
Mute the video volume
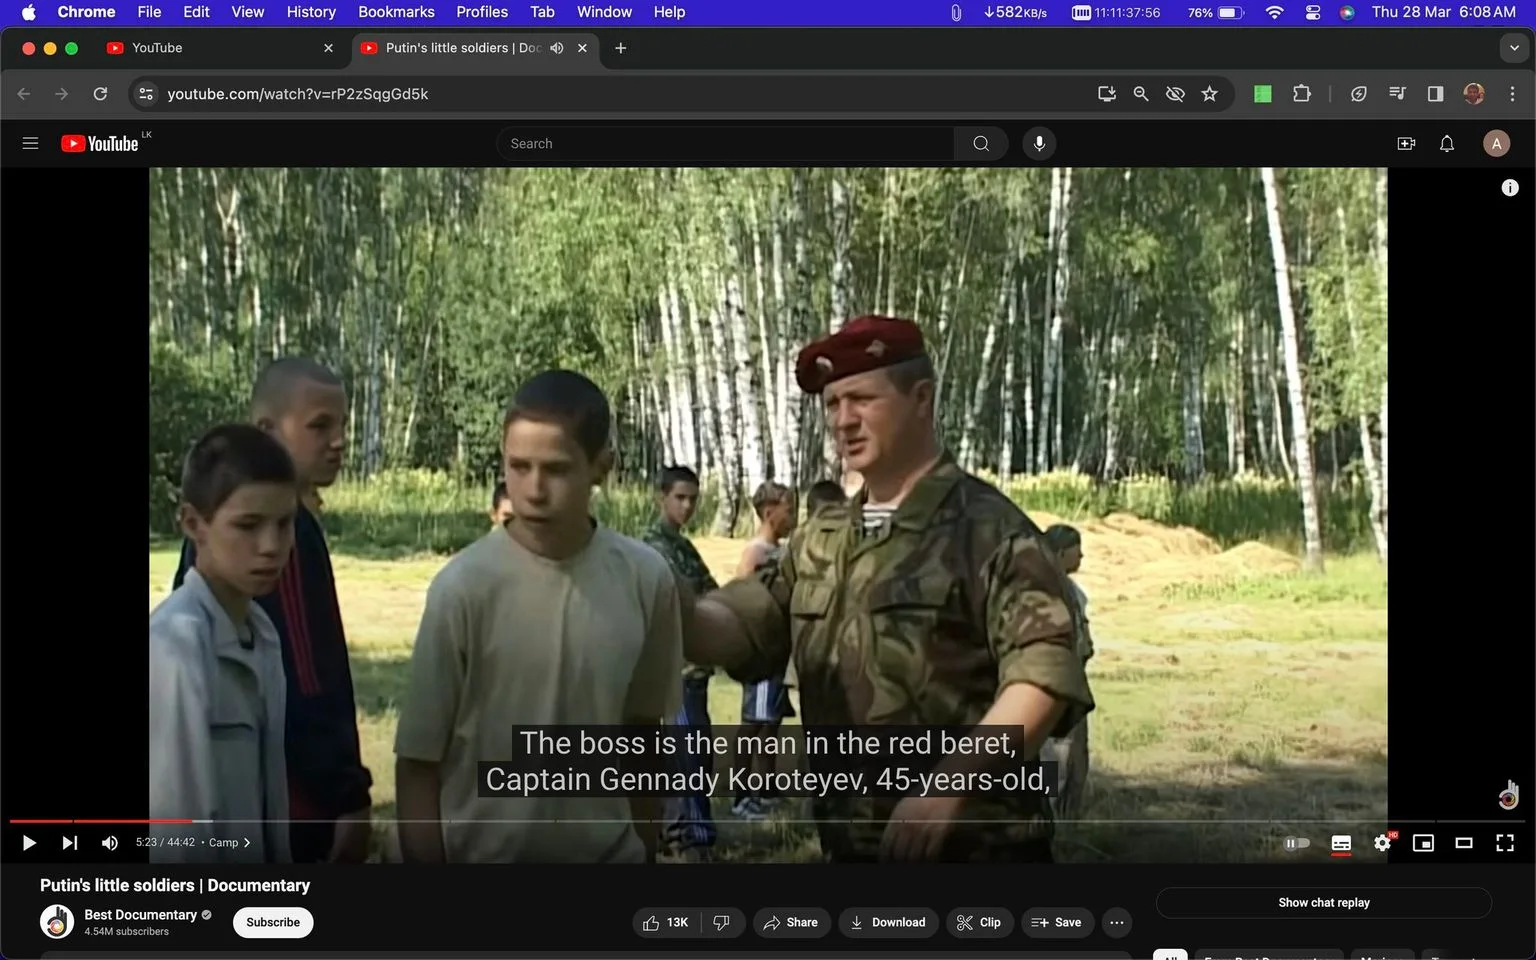110,843
